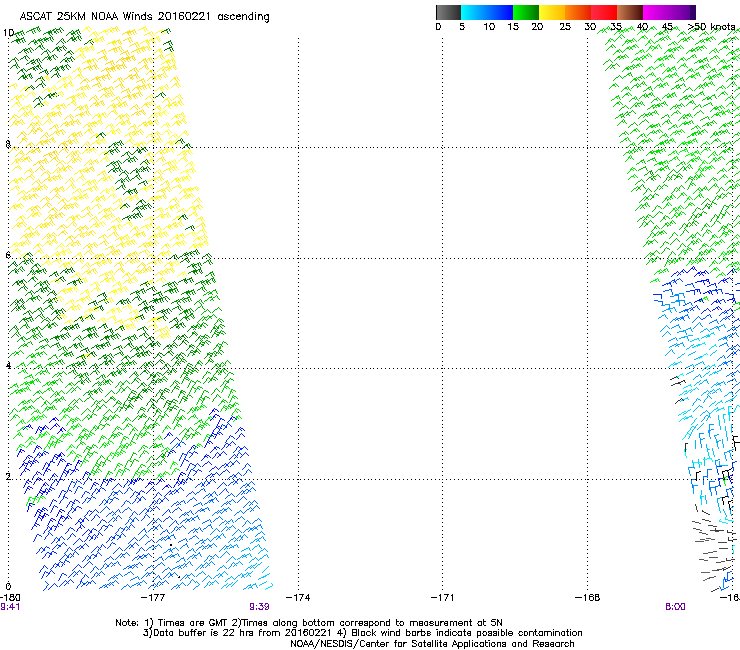Click the legend label '25'
The image size is (740, 650).
pyautogui.click(x=565, y=27)
